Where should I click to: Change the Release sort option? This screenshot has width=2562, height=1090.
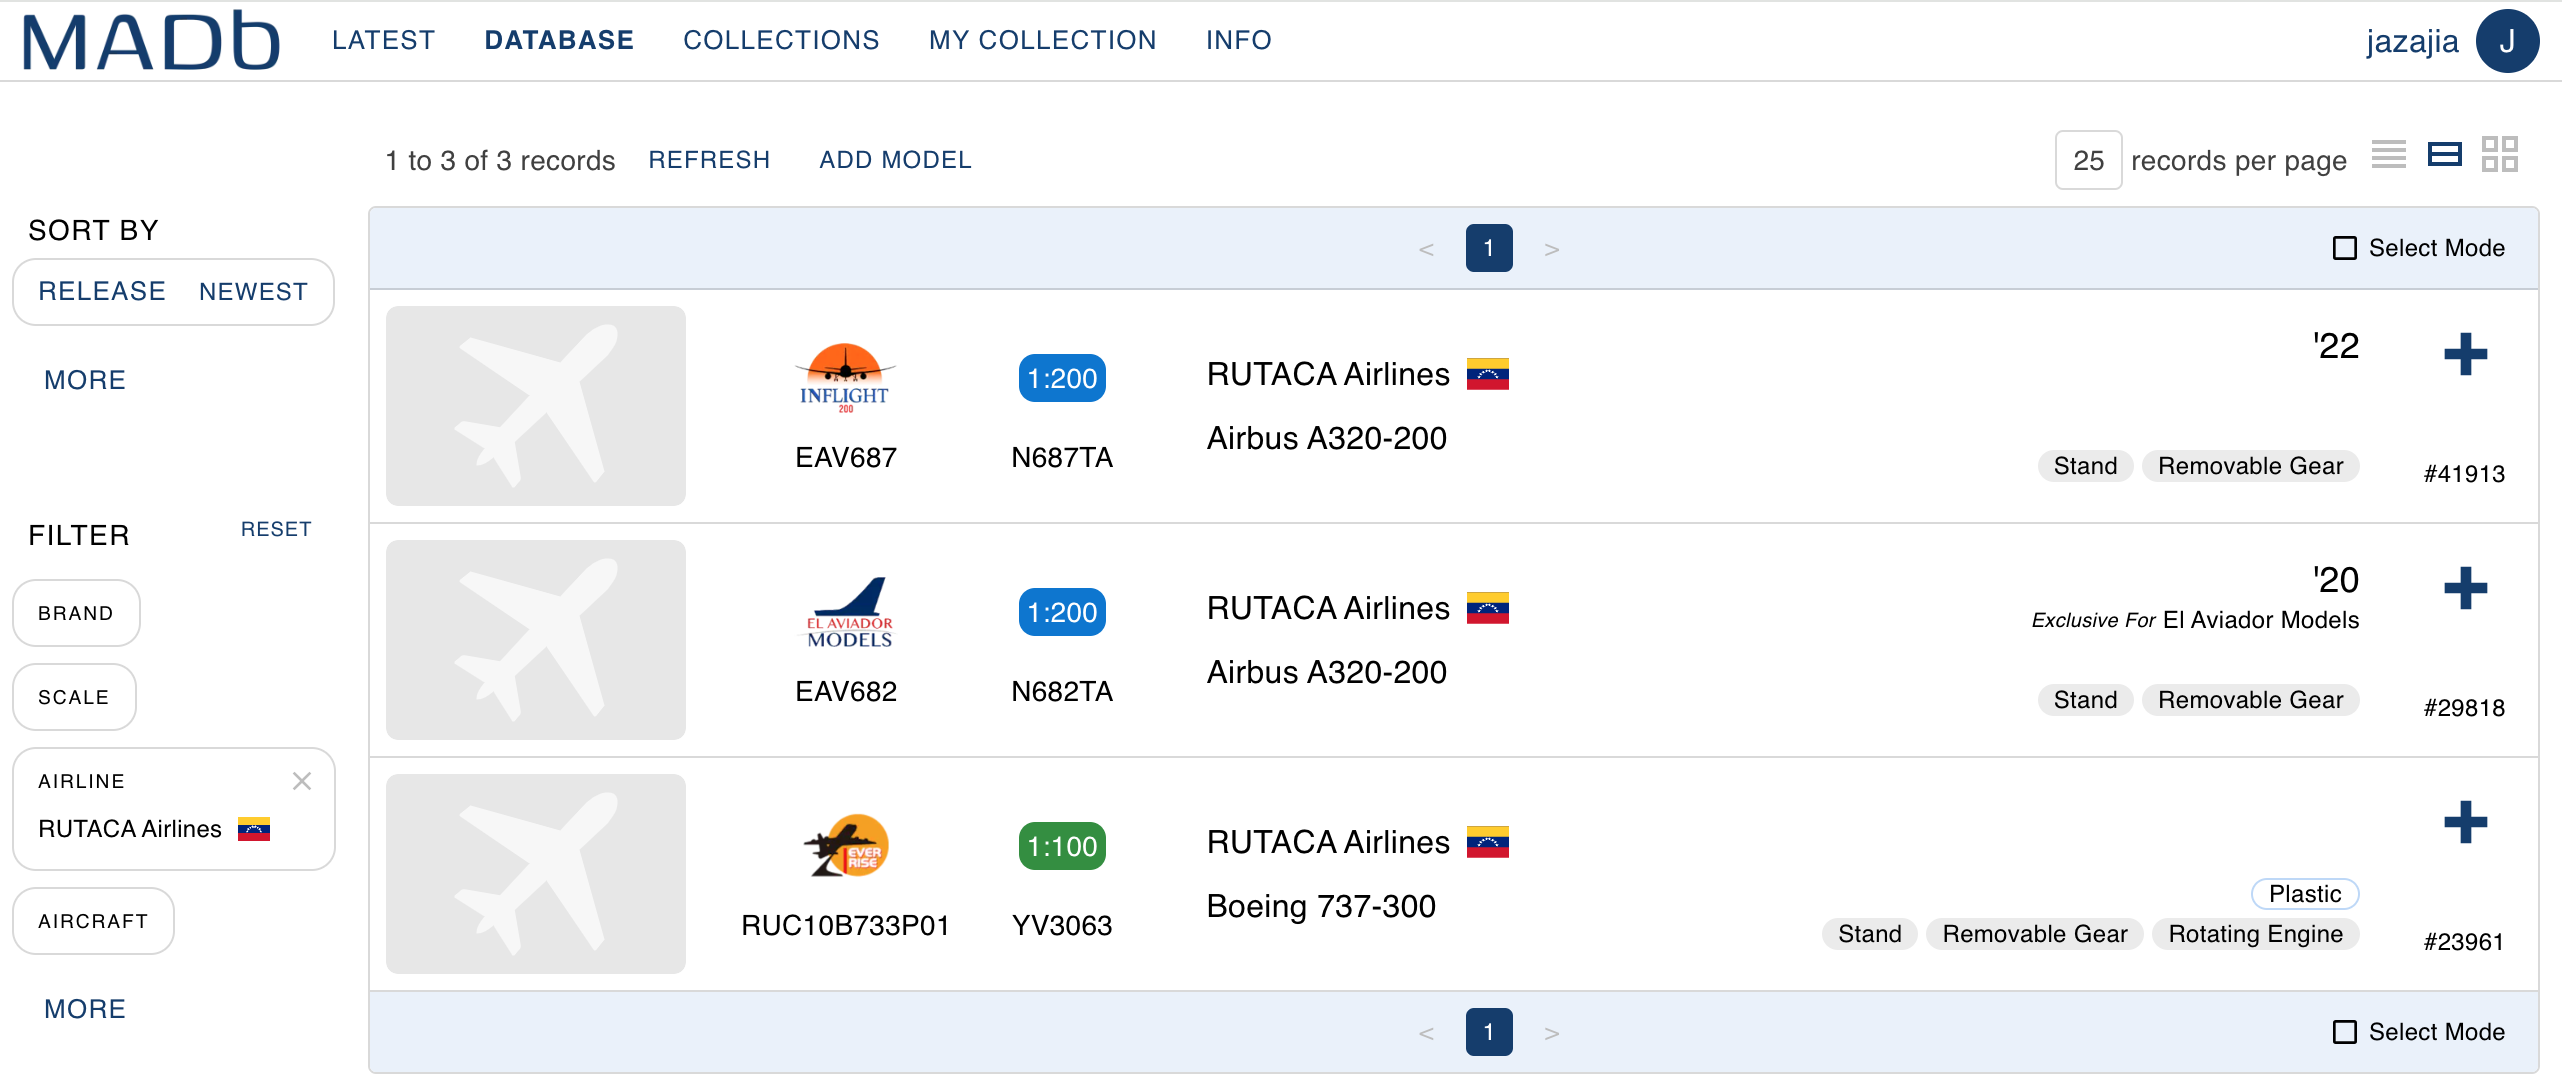(102, 291)
